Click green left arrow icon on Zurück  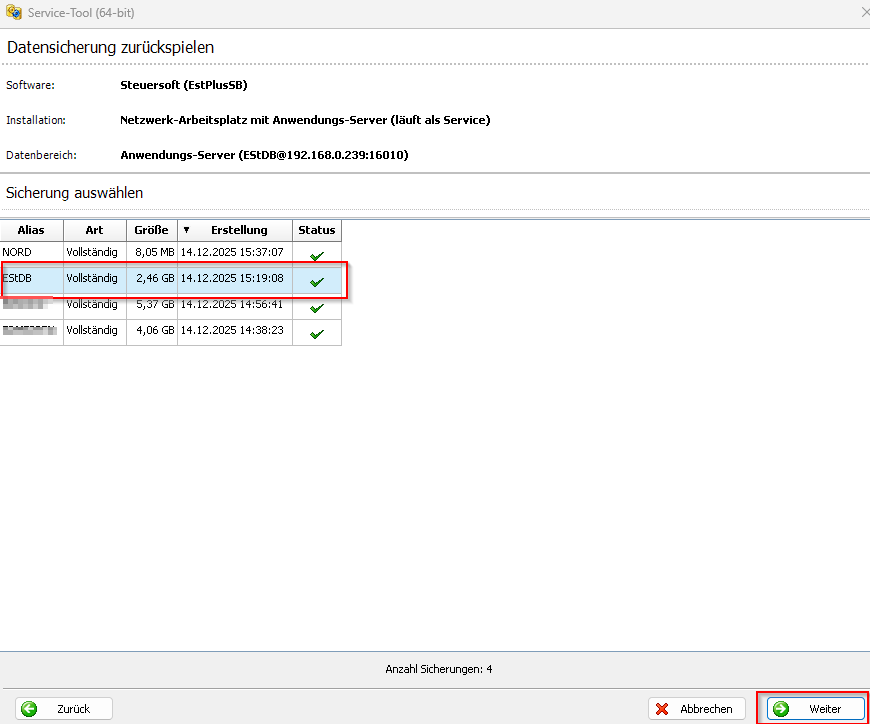[30, 709]
